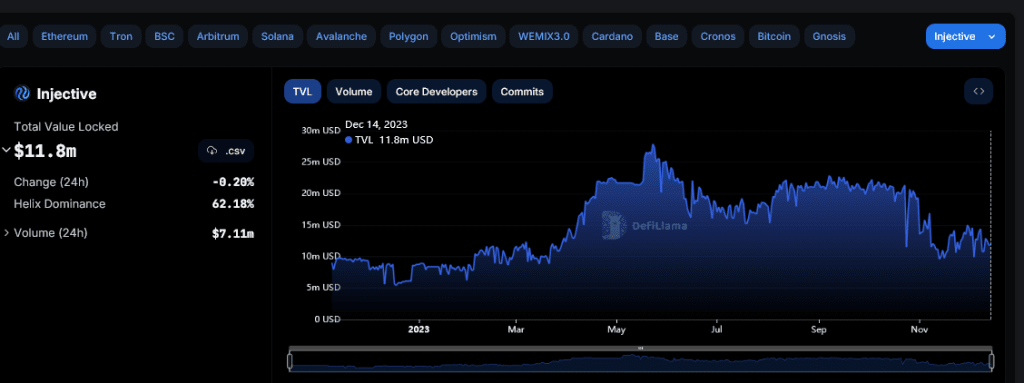
Task: Filter by Base chain
Action: click(667, 37)
